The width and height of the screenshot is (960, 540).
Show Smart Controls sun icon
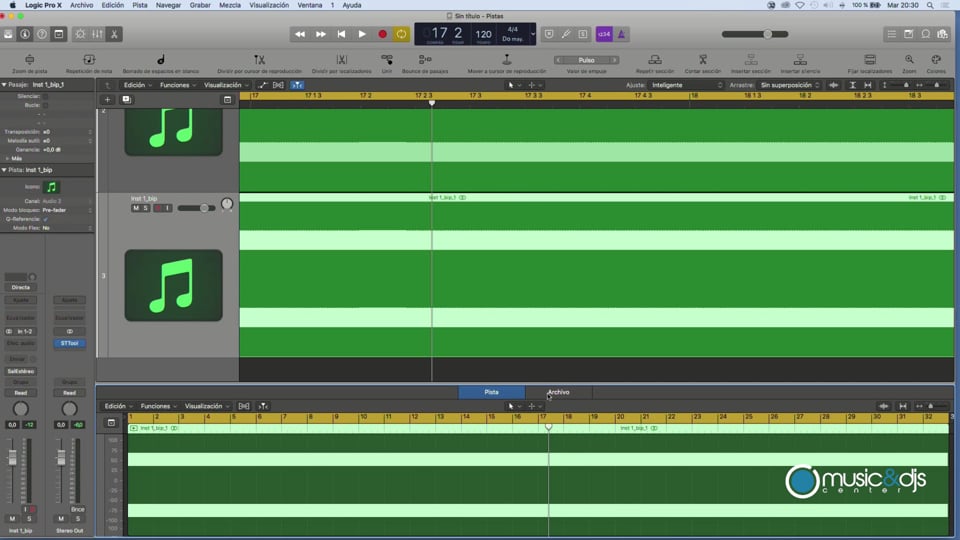tap(80, 34)
